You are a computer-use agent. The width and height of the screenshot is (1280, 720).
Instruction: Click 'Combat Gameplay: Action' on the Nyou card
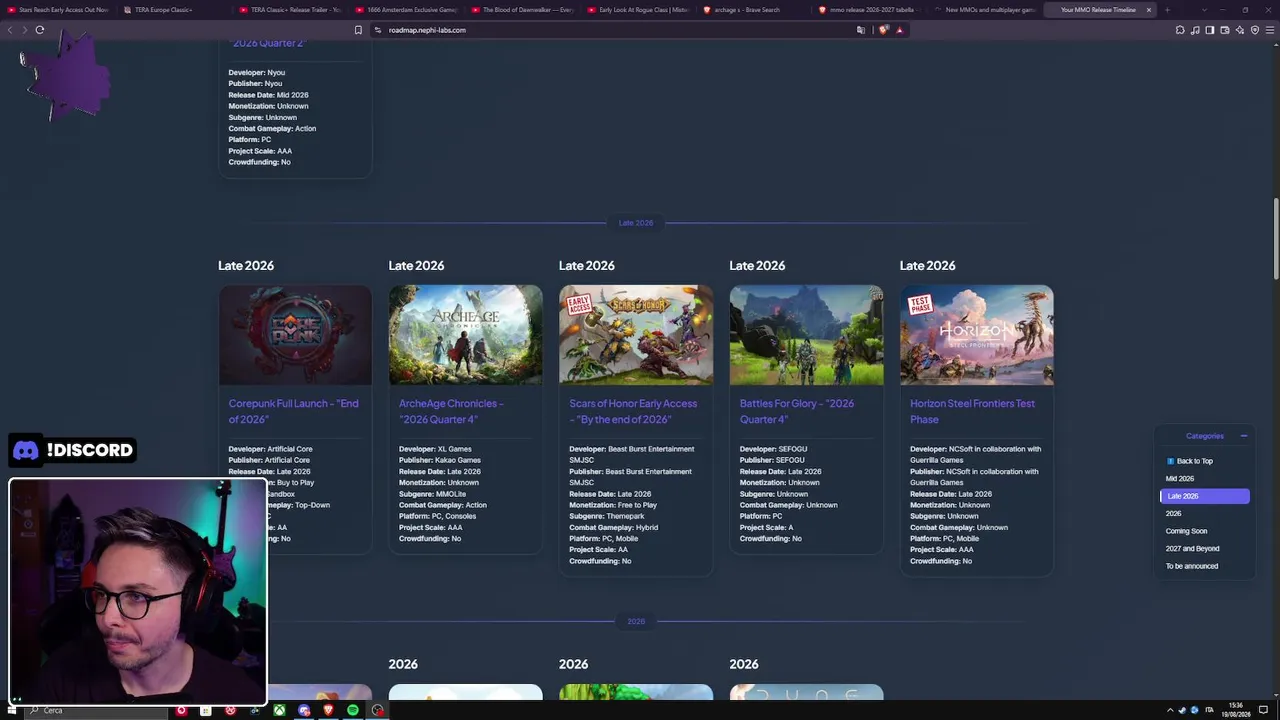[x=272, y=128]
